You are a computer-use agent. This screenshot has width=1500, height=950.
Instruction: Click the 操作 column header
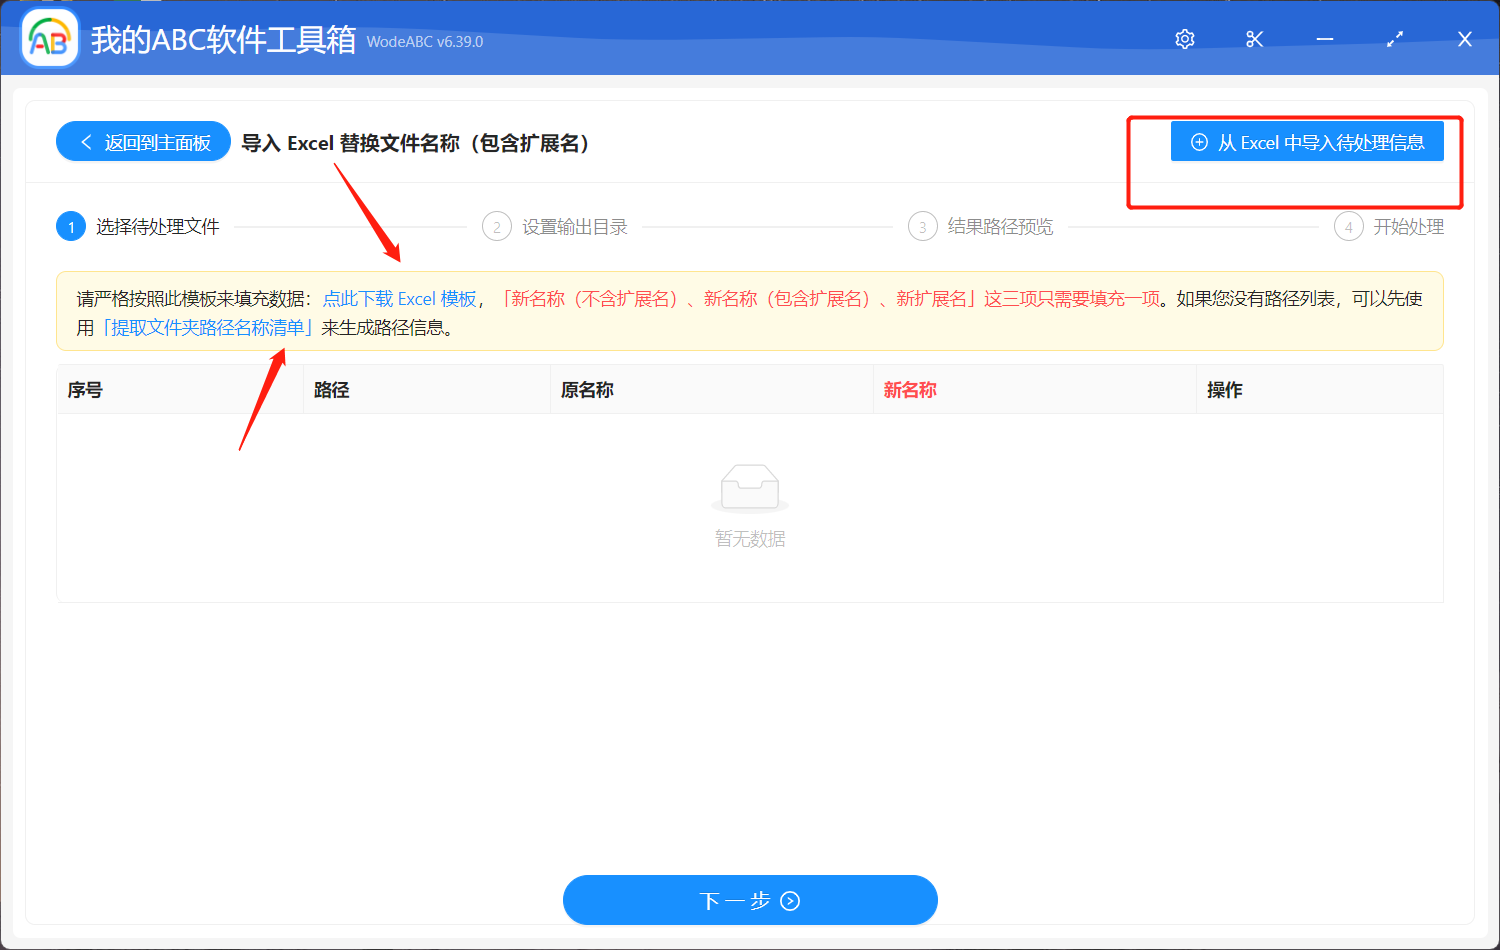tap(1224, 389)
